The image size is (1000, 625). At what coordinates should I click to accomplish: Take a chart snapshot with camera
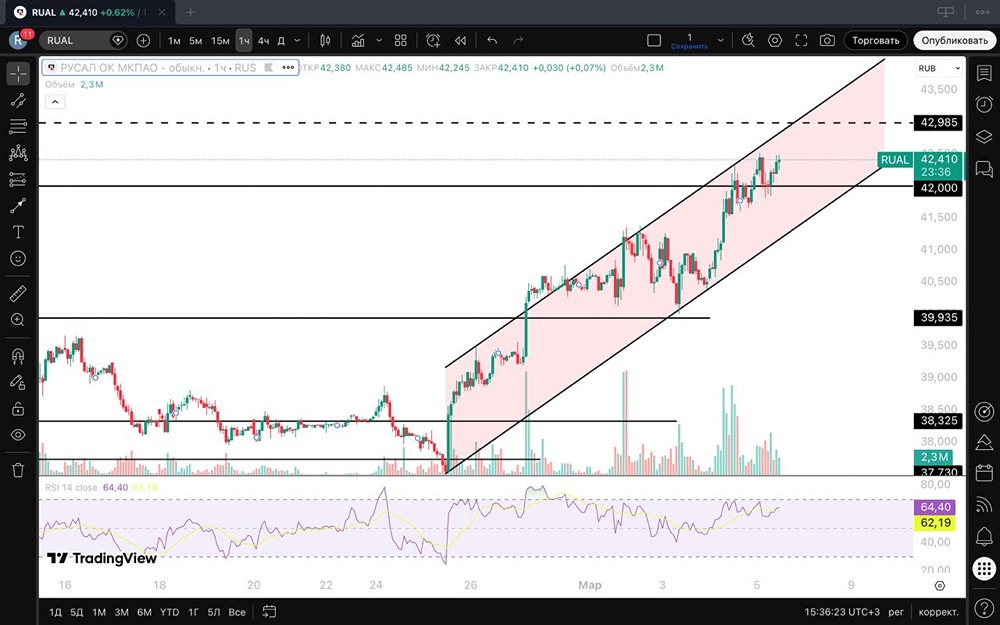827,41
